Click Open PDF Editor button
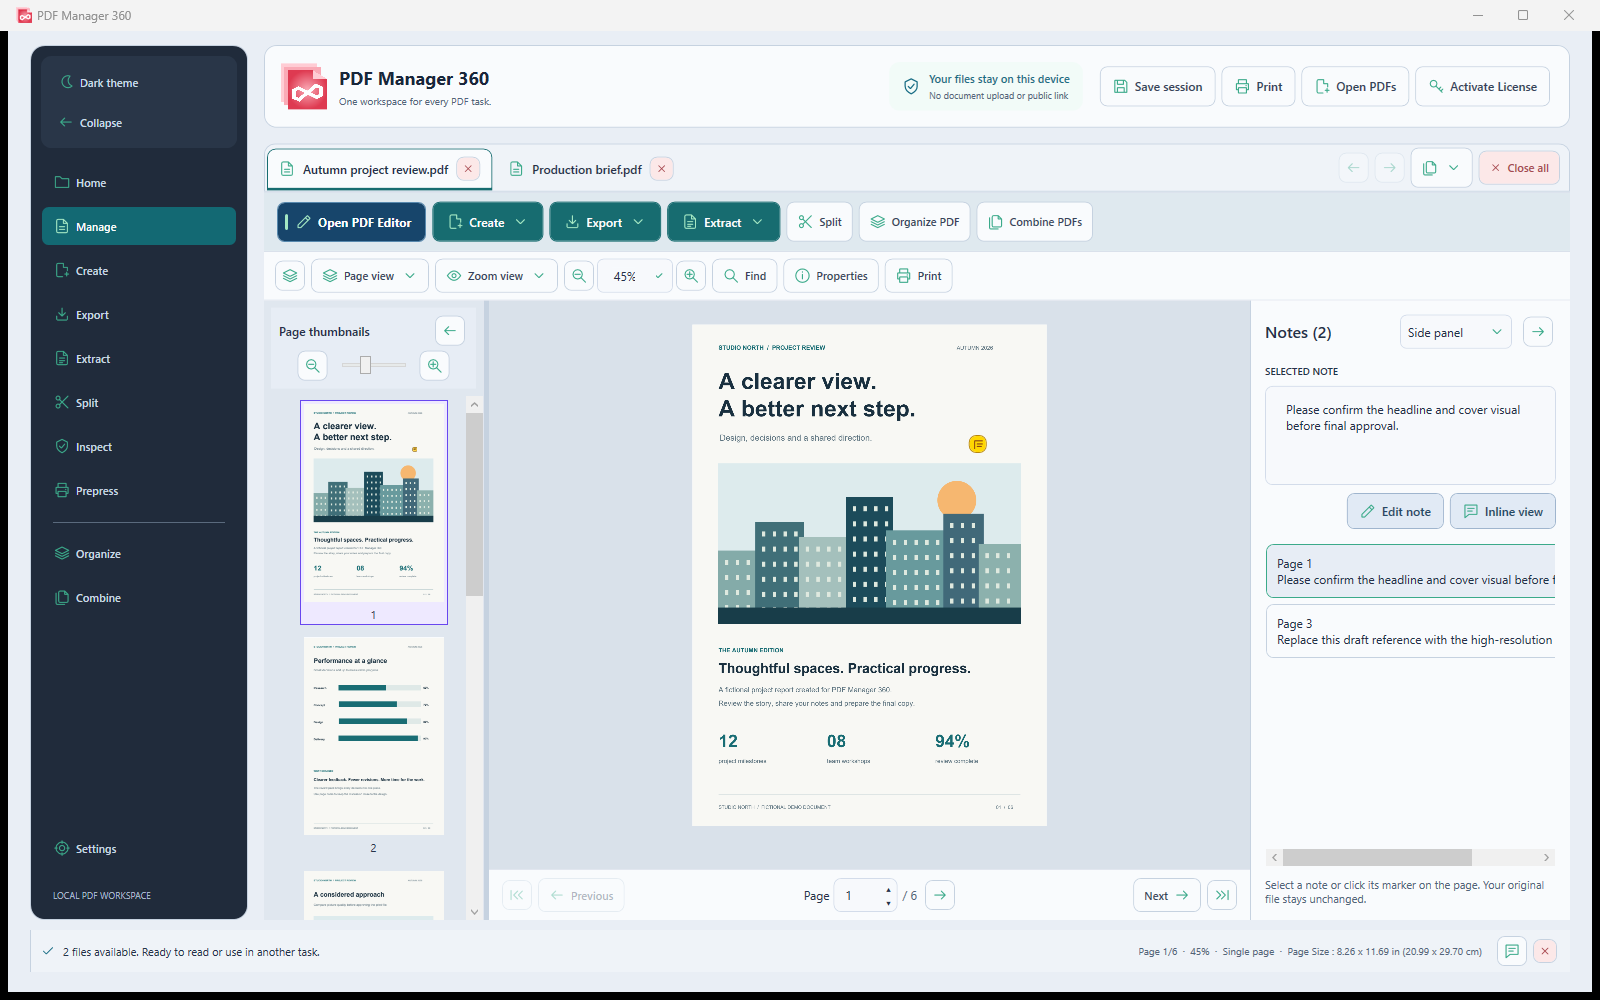 tap(351, 222)
